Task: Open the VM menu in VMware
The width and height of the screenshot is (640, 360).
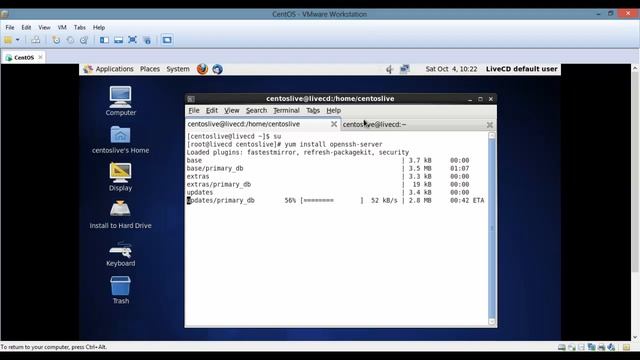Action: 62,27
